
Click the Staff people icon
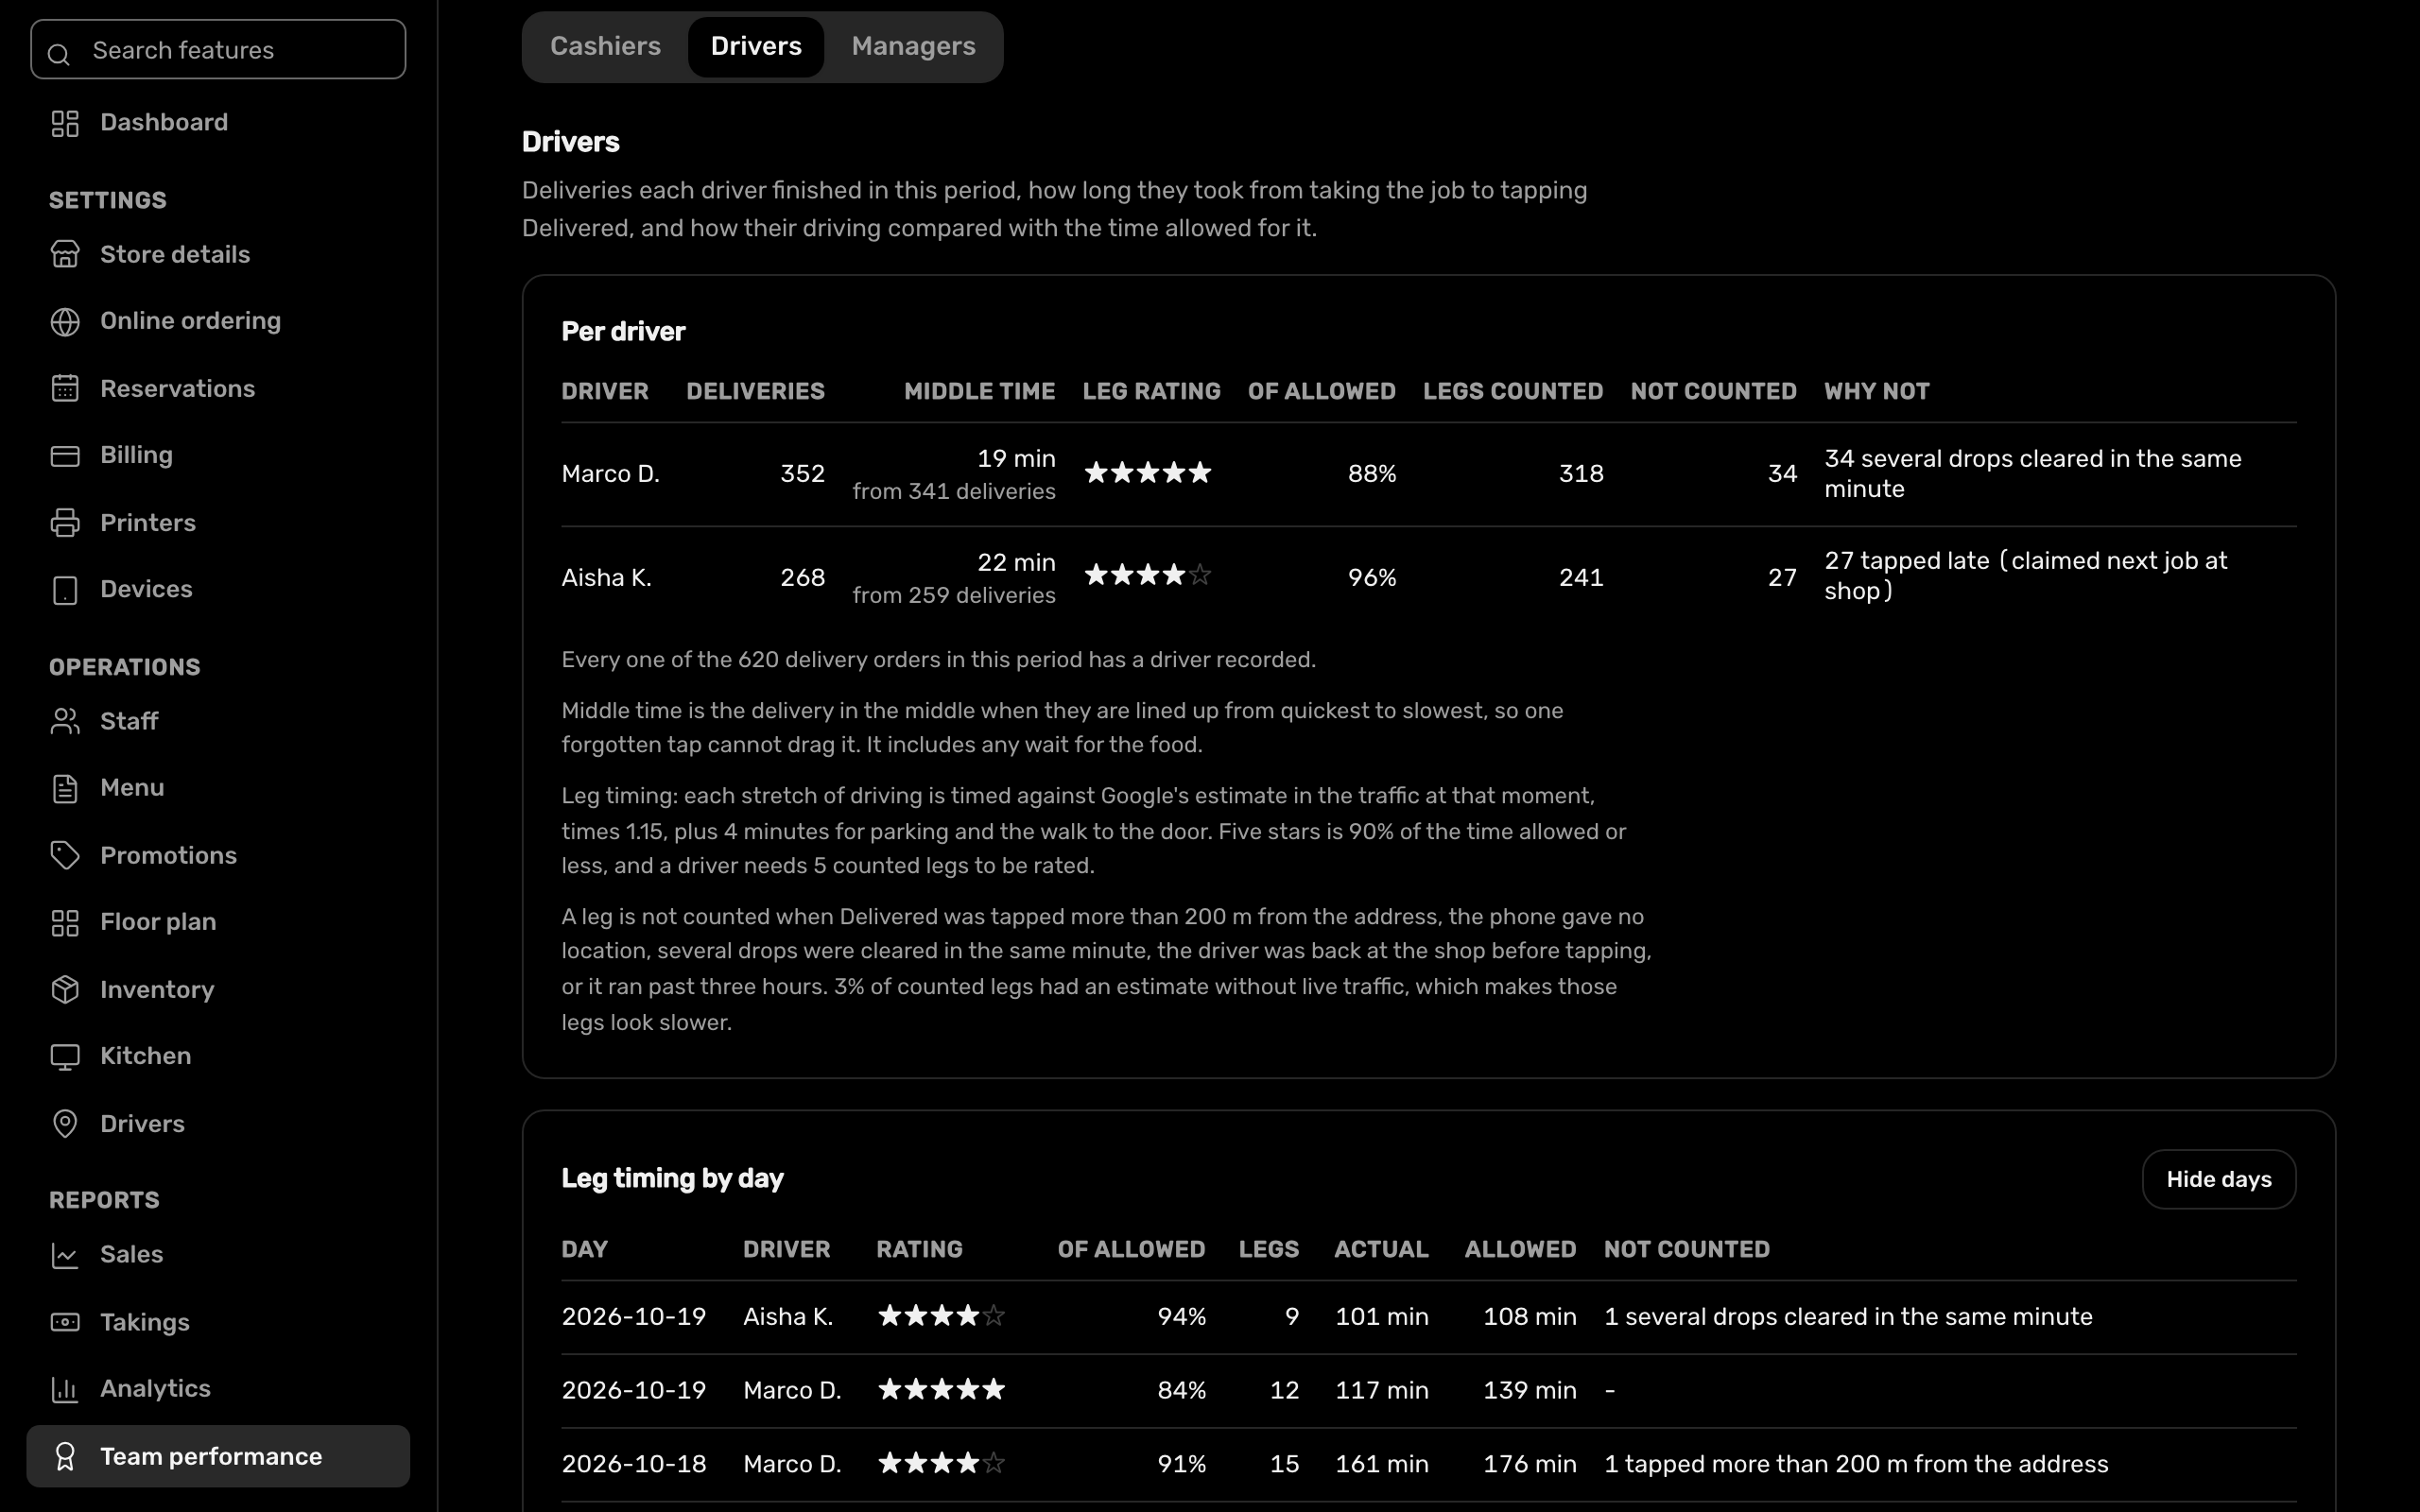pos(65,722)
